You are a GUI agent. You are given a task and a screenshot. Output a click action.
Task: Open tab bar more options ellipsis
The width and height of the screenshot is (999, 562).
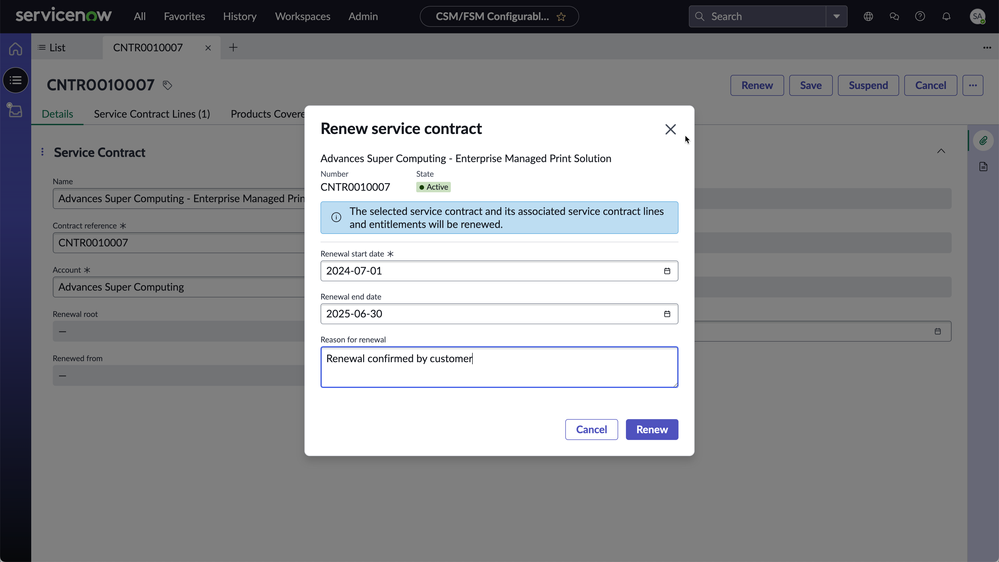point(987,47)
